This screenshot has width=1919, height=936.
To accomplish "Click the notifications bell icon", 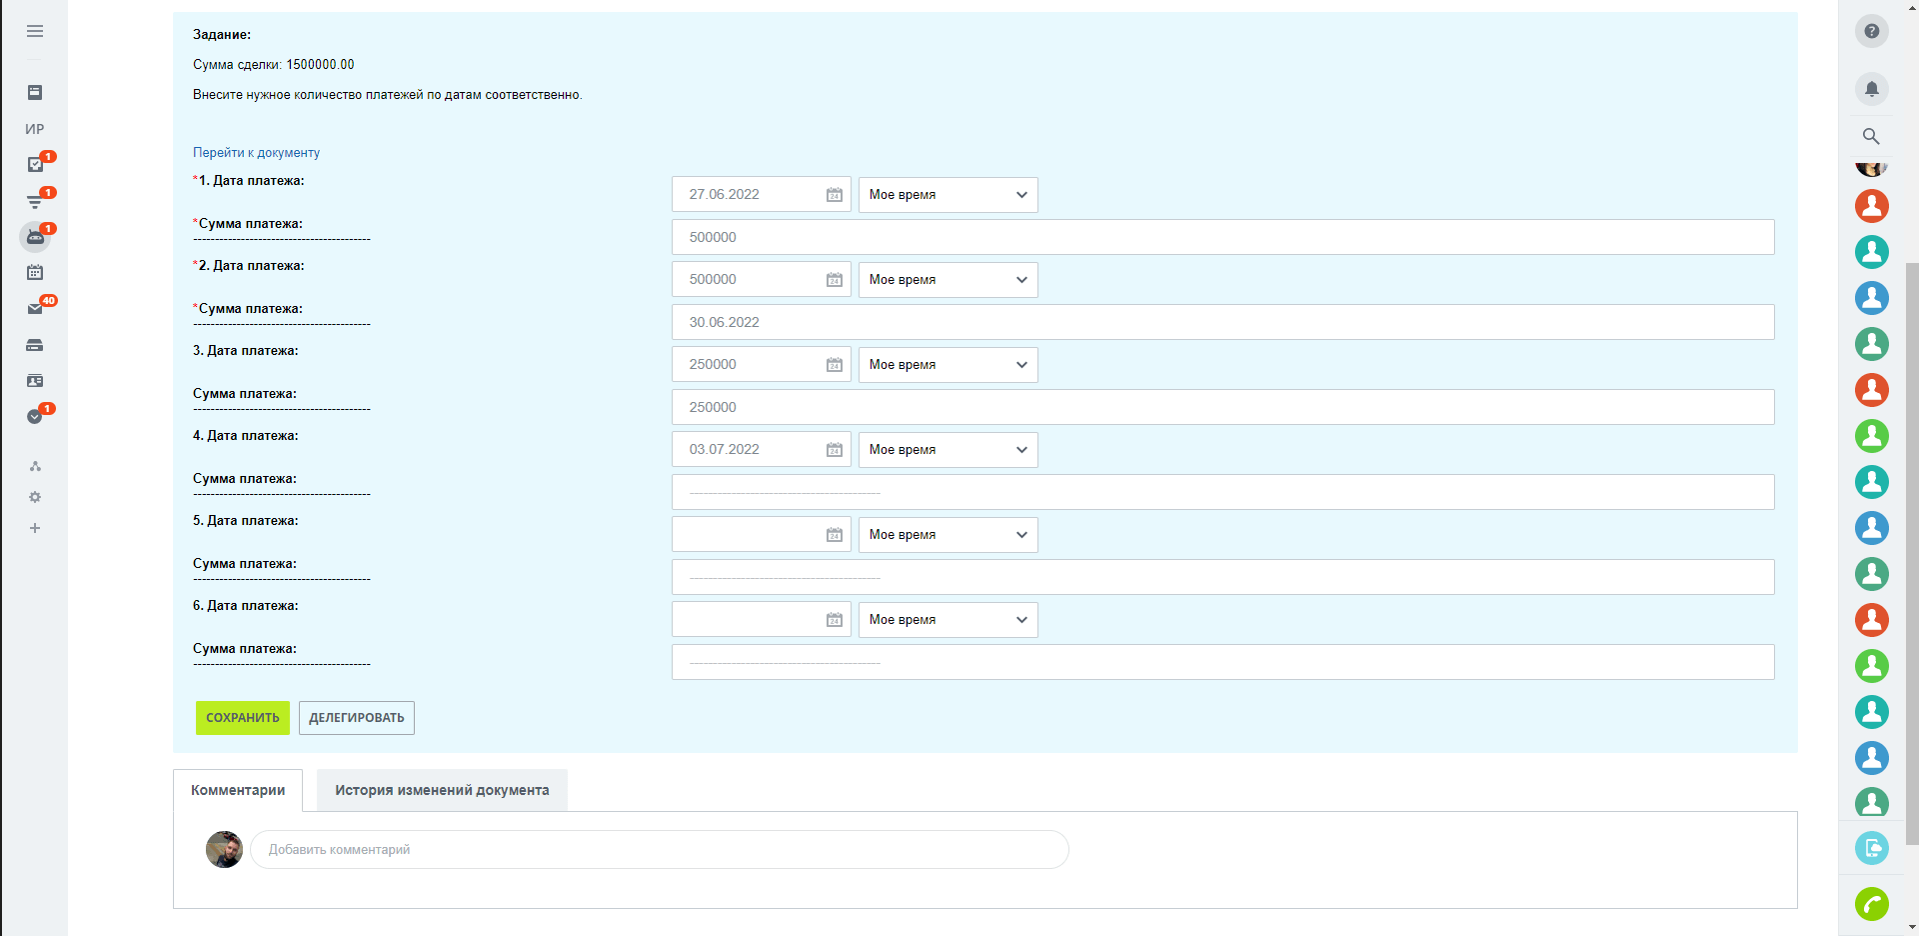I will click(1871, 89).
